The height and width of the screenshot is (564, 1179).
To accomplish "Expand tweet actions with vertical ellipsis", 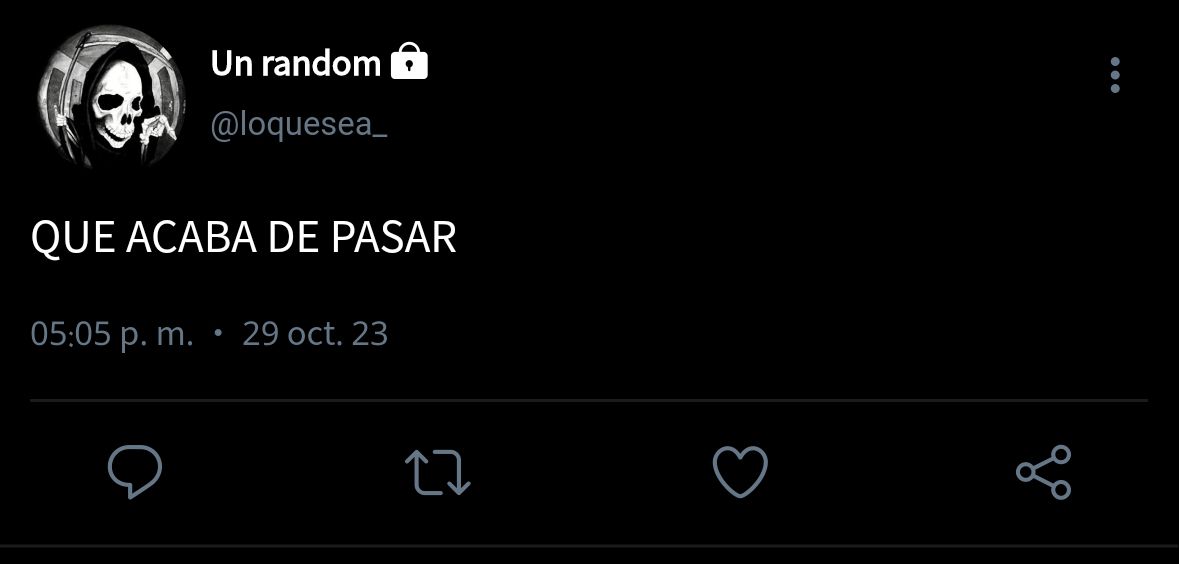I will (1115, 75).
